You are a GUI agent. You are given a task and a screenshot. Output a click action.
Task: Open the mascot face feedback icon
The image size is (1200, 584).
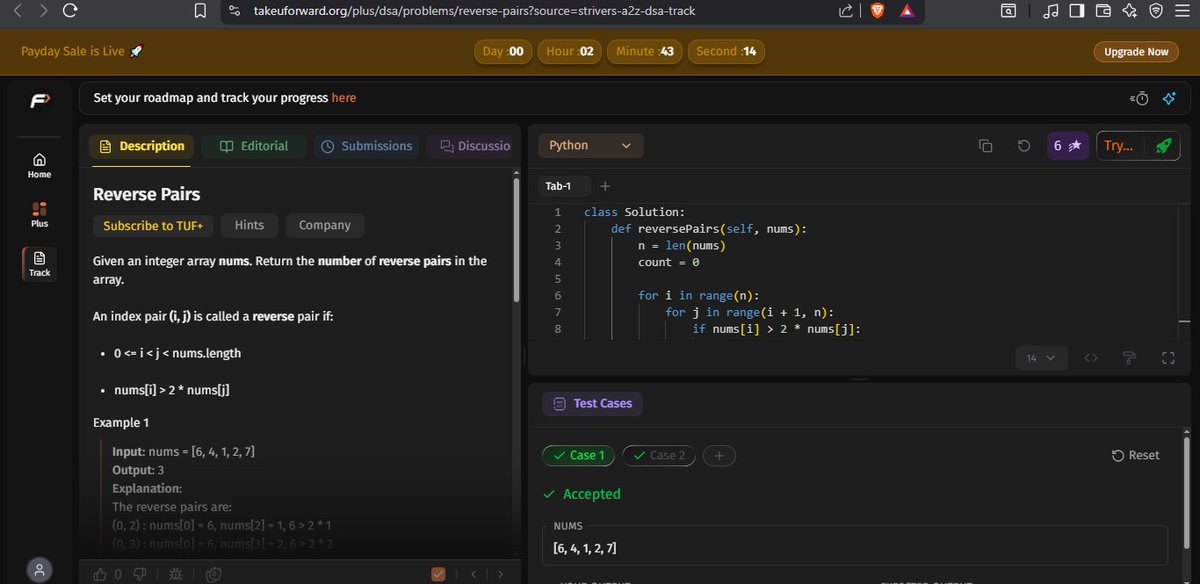(213, 574)
